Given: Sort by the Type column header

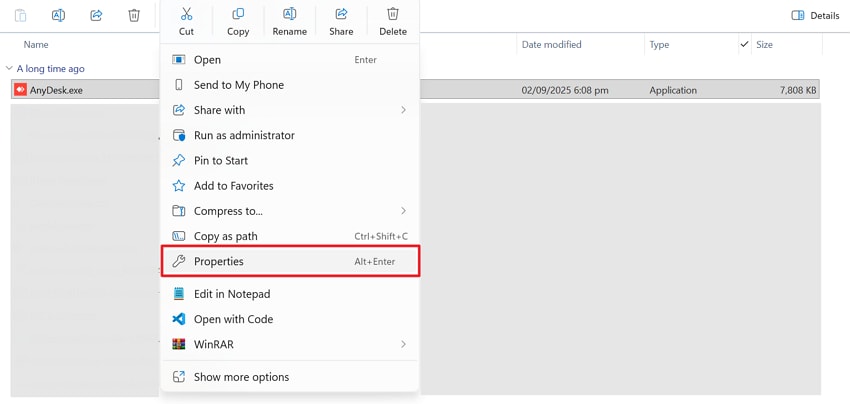Looking at the screenshot, I should tap(659, 44).
